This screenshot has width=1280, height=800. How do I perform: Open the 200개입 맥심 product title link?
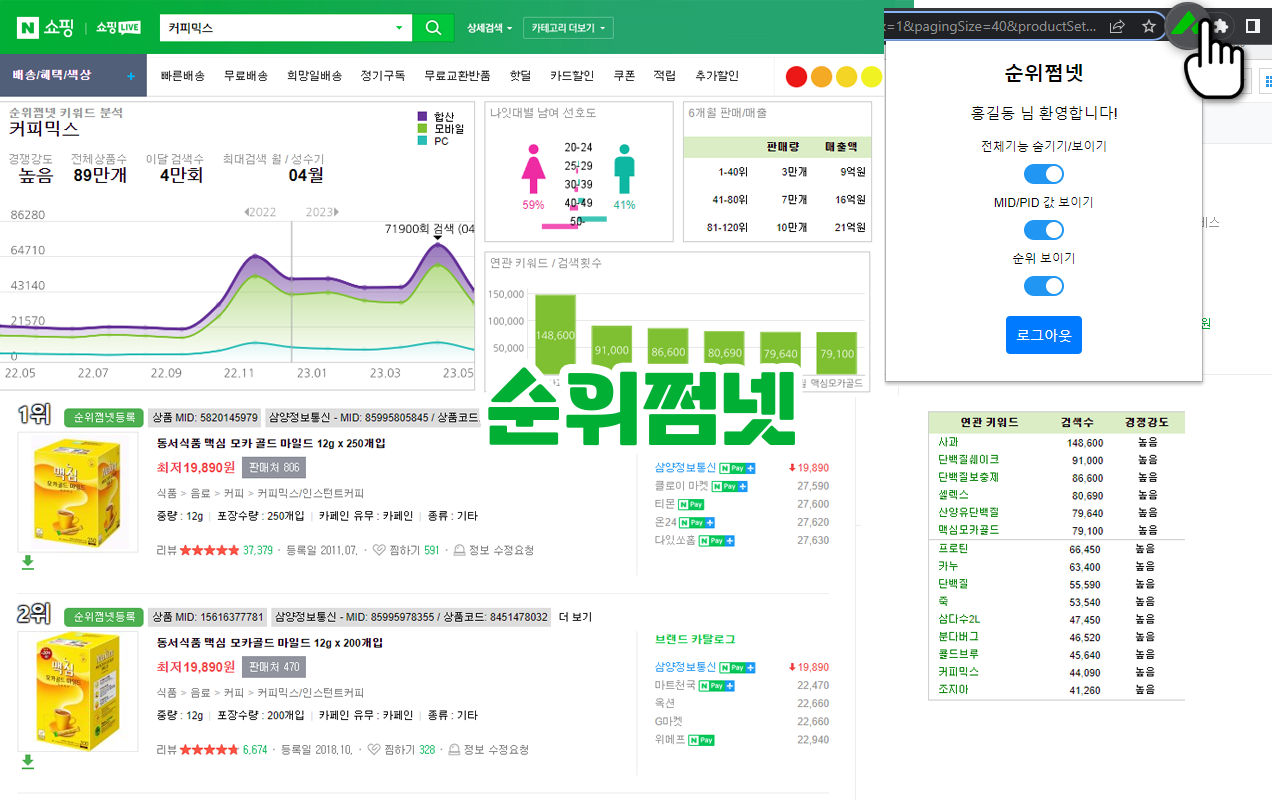tap(270, 643)
